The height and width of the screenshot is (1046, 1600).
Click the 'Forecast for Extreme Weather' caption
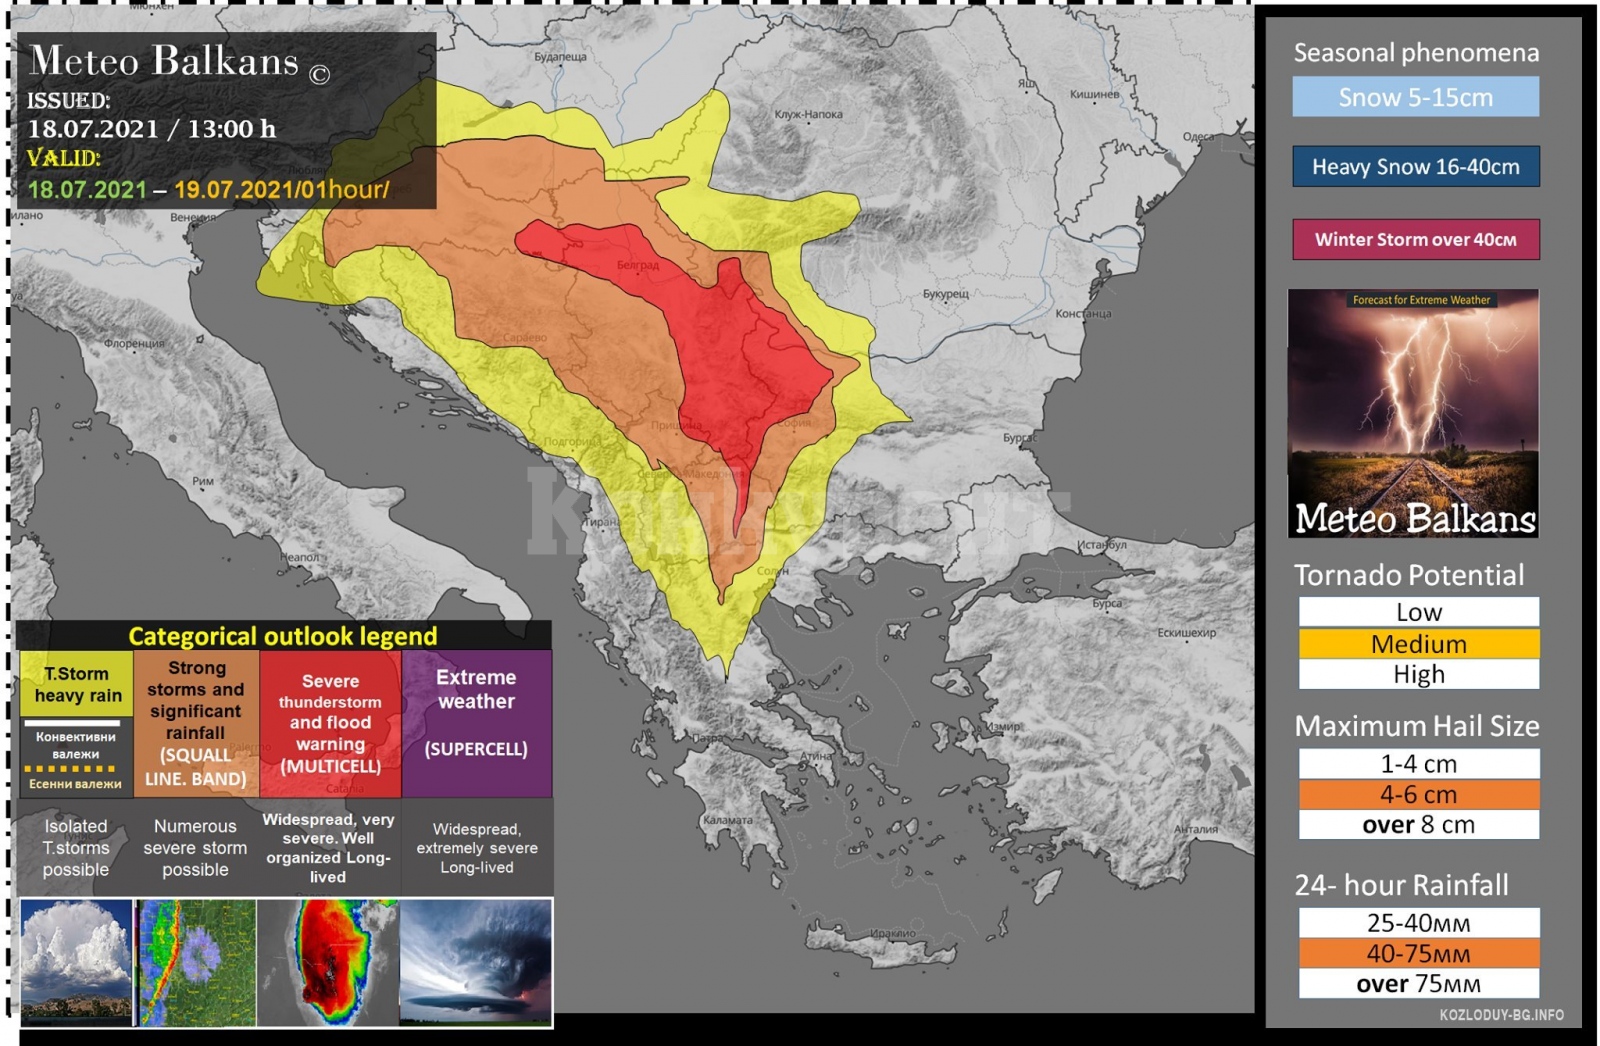coord(1421,300)
